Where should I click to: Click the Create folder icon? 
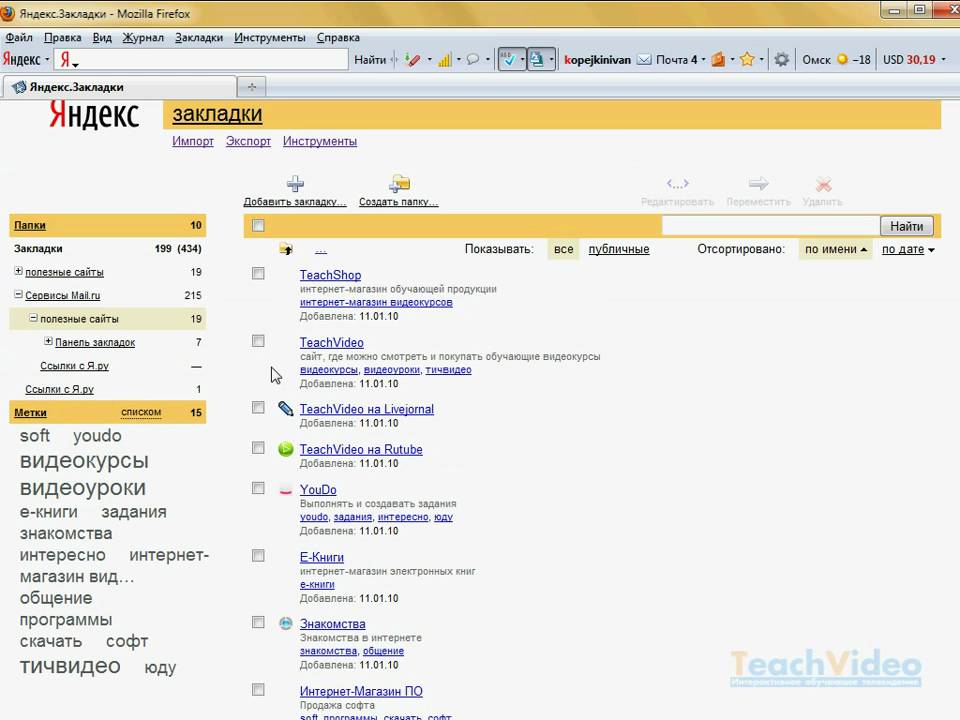pyautogui.click(x=399, y=183)
